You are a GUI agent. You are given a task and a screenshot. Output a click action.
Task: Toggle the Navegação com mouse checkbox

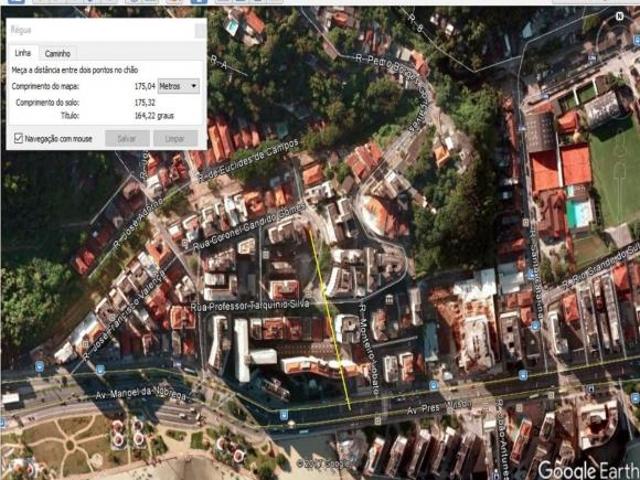tap(18, 138)
